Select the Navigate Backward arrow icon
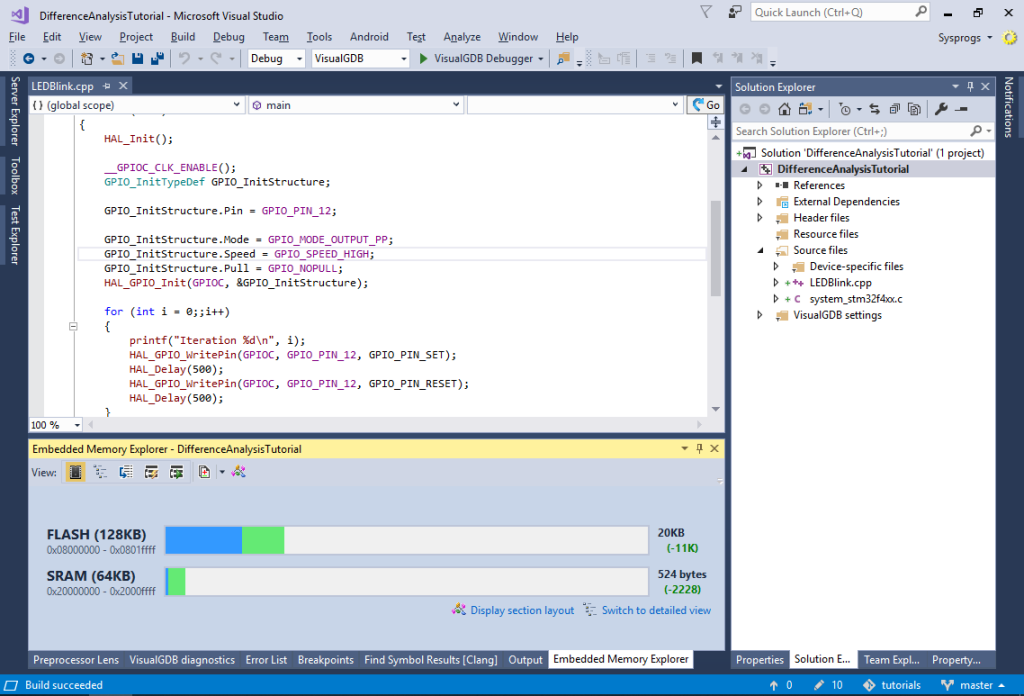This screenshot has width=1024, height=696. coord(29,59)
